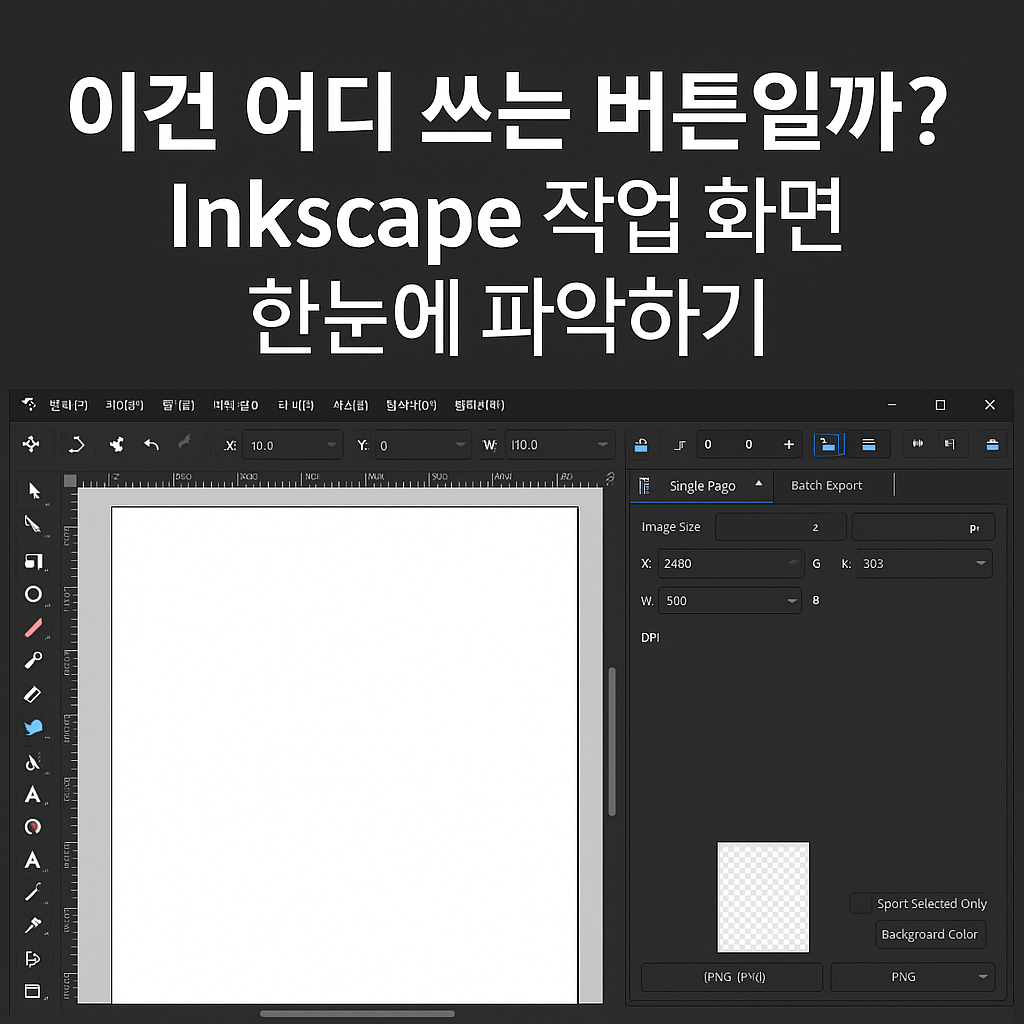Click the Image Size field showing 2
Image resolution: width=1024 pixels, height=1024 pixels.
coord(780,527)
